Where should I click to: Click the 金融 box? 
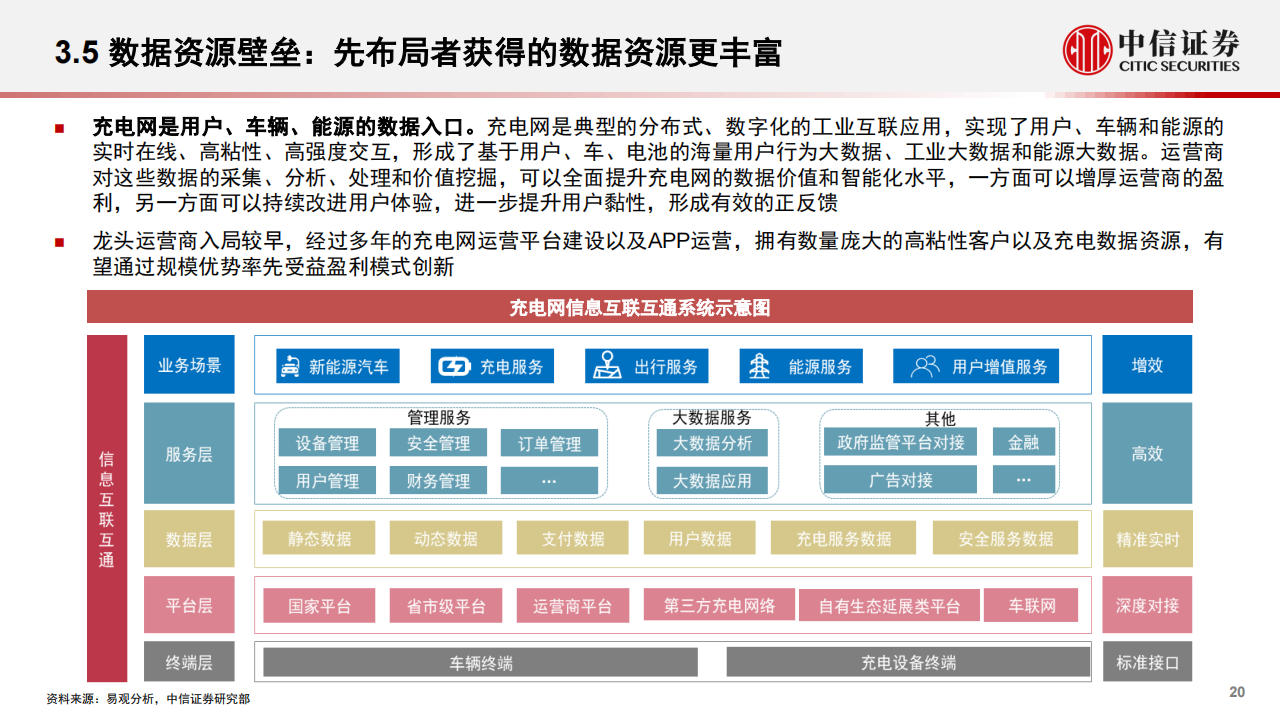[x=1023, y=442]
